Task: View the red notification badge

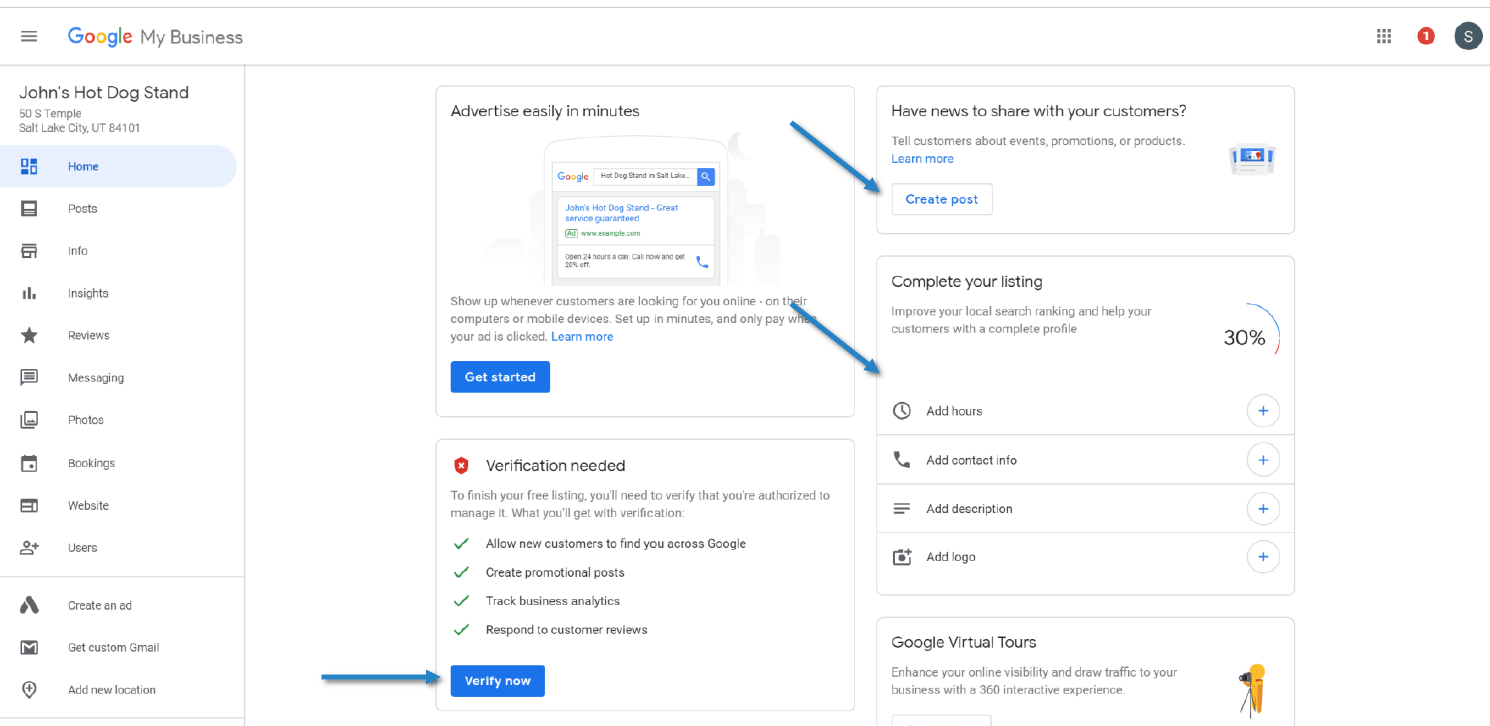Action: (1426, 36)
